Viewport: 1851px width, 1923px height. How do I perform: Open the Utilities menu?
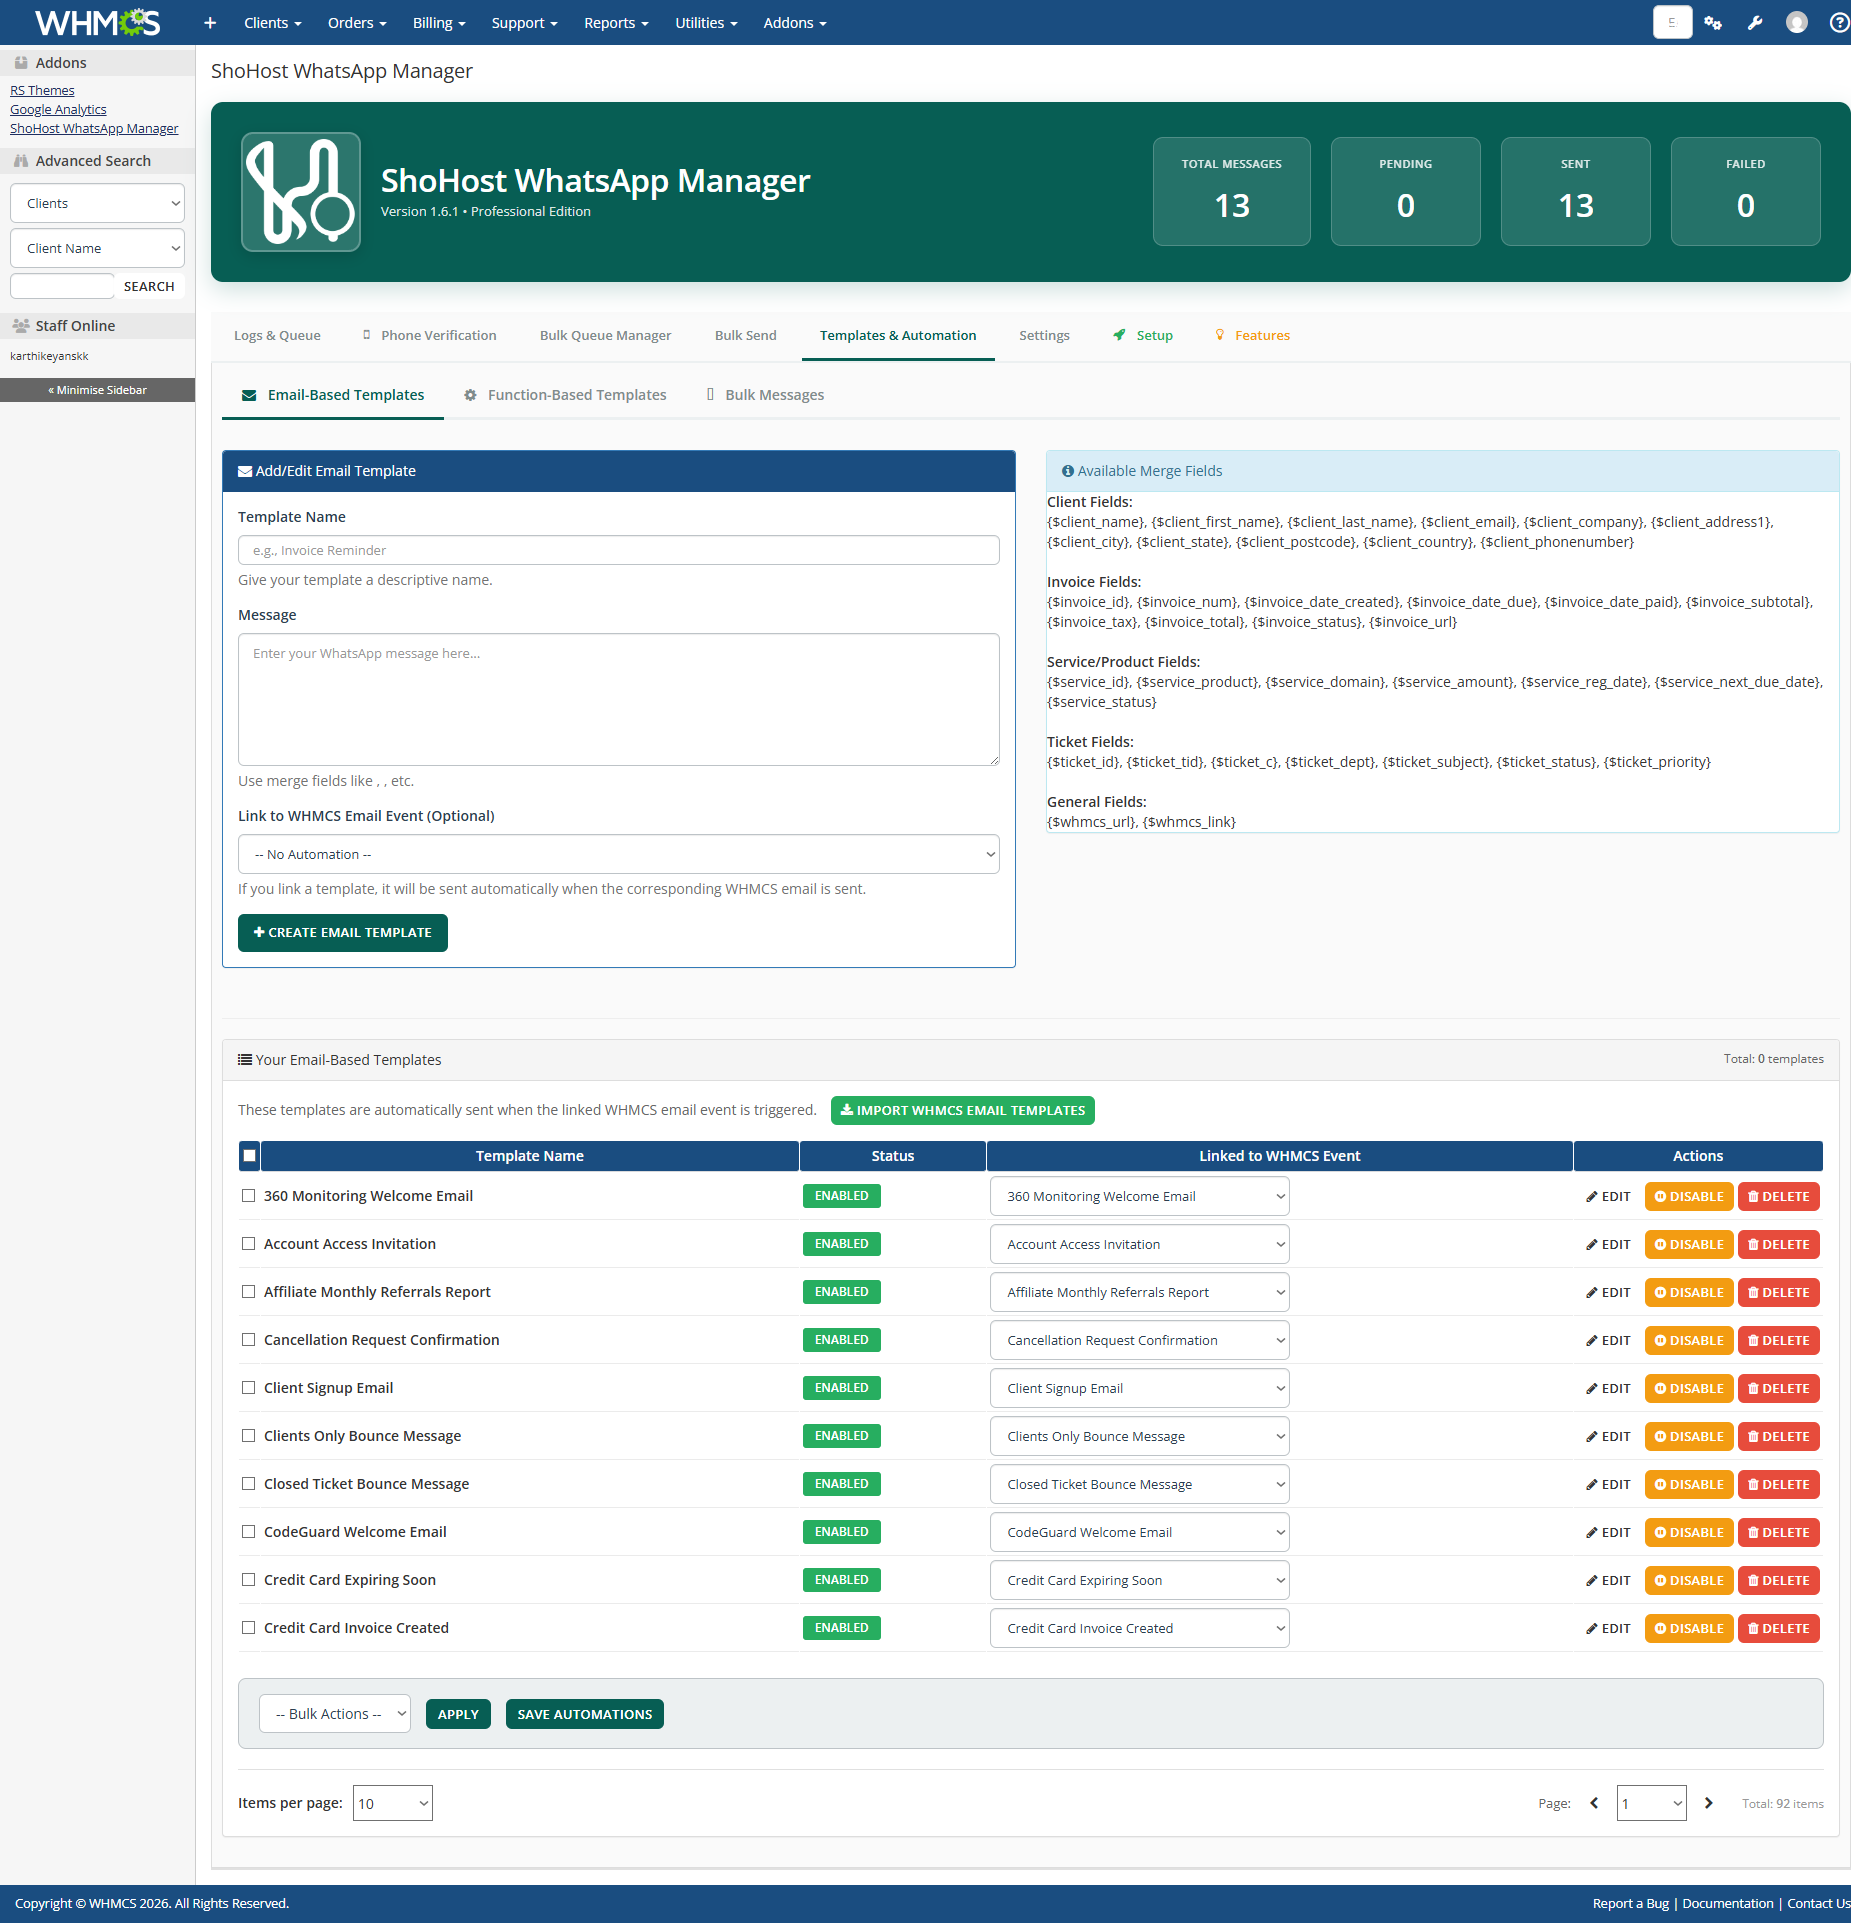[706, 23]
